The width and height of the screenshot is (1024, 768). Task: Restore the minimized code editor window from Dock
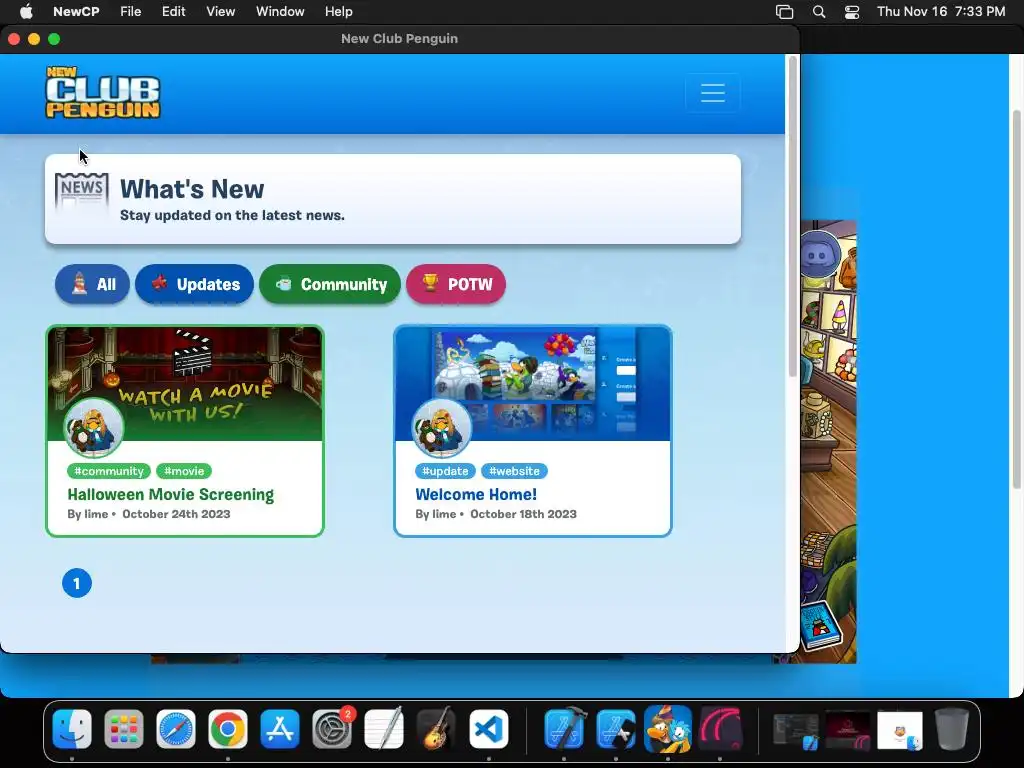tap(796, 730)
